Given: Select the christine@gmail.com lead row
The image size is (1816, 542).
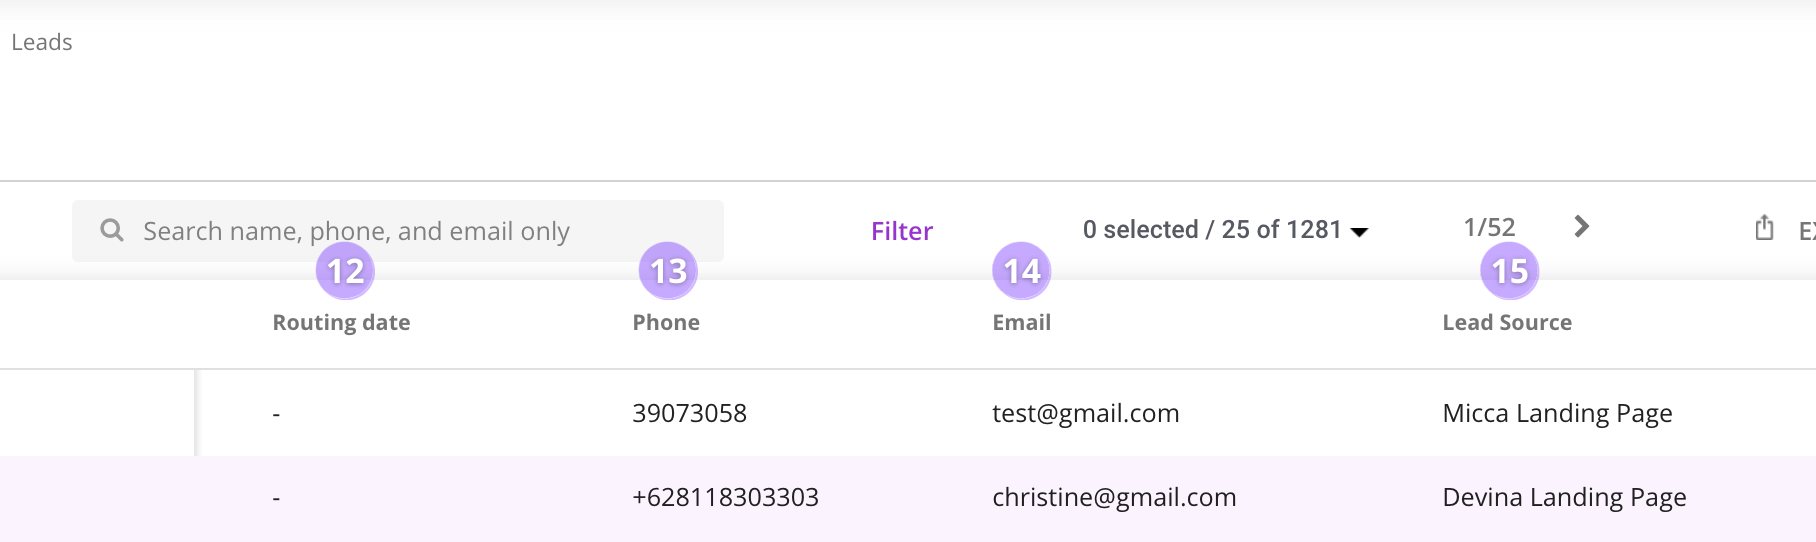Looking at the screenshot, I should pos(1113,497).
